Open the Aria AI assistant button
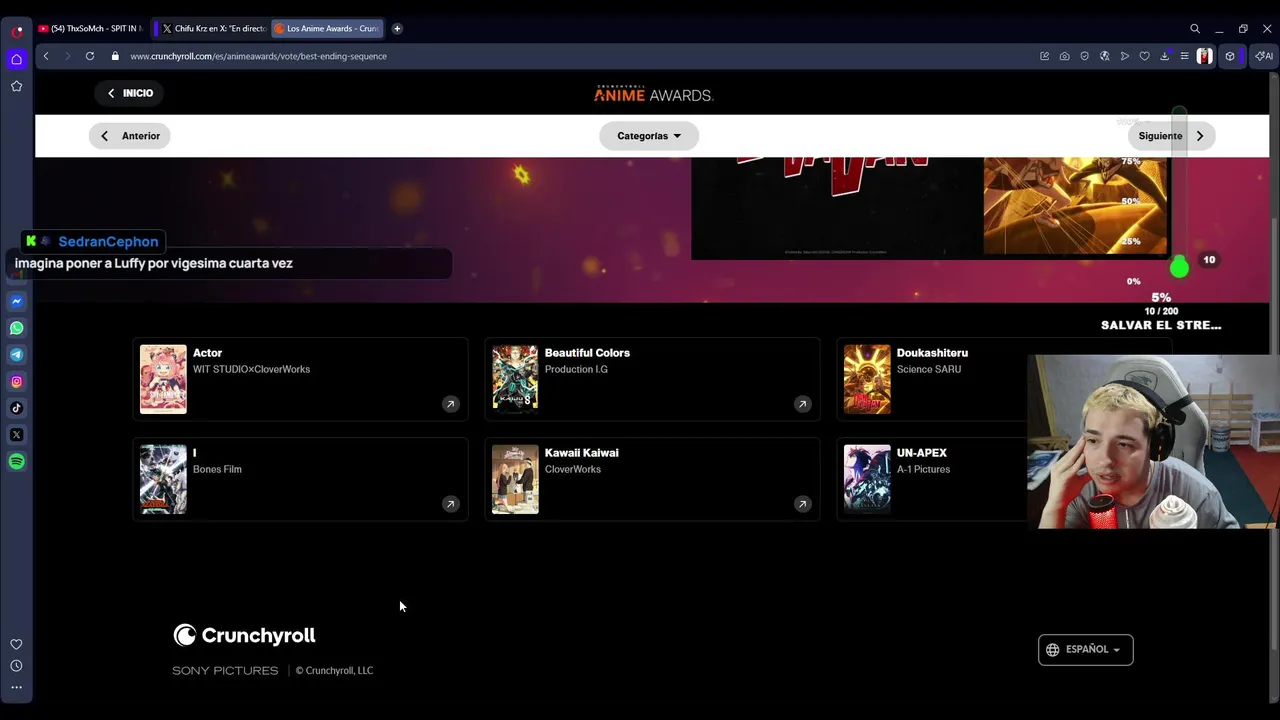This screenshot has width=1280, height=720. [1264, 56]
